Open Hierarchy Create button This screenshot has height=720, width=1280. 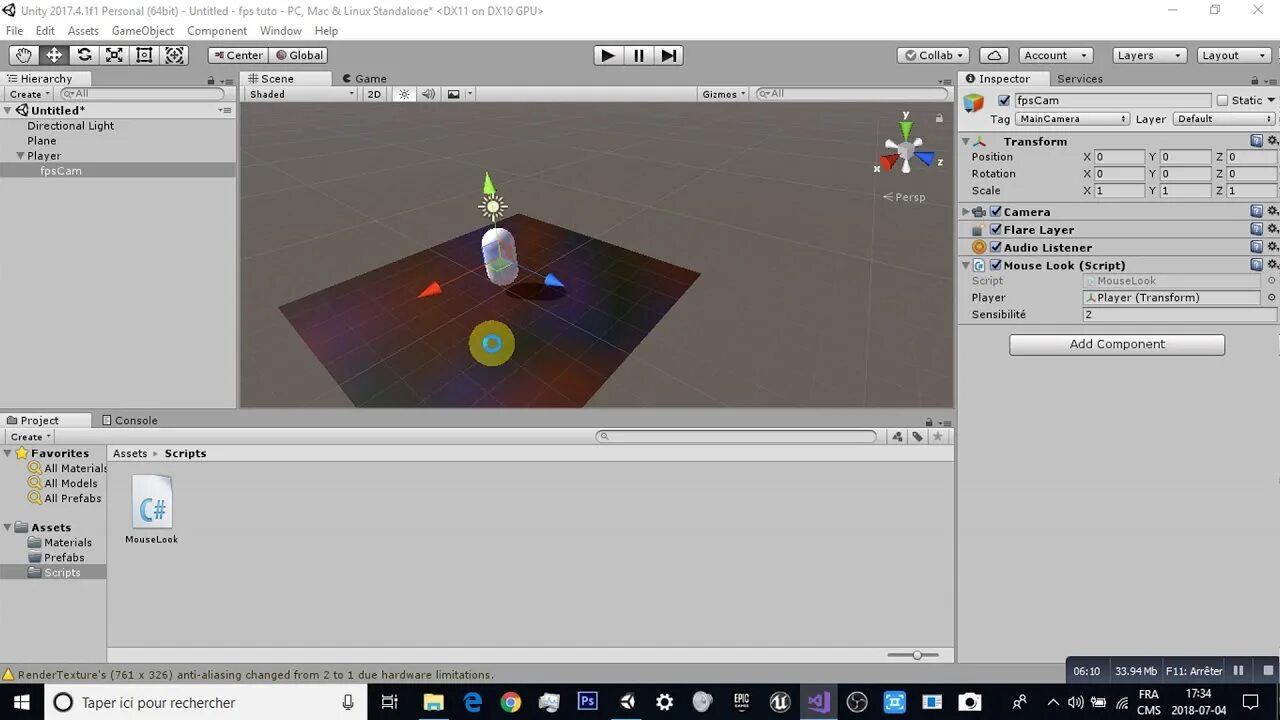[29, 94]
